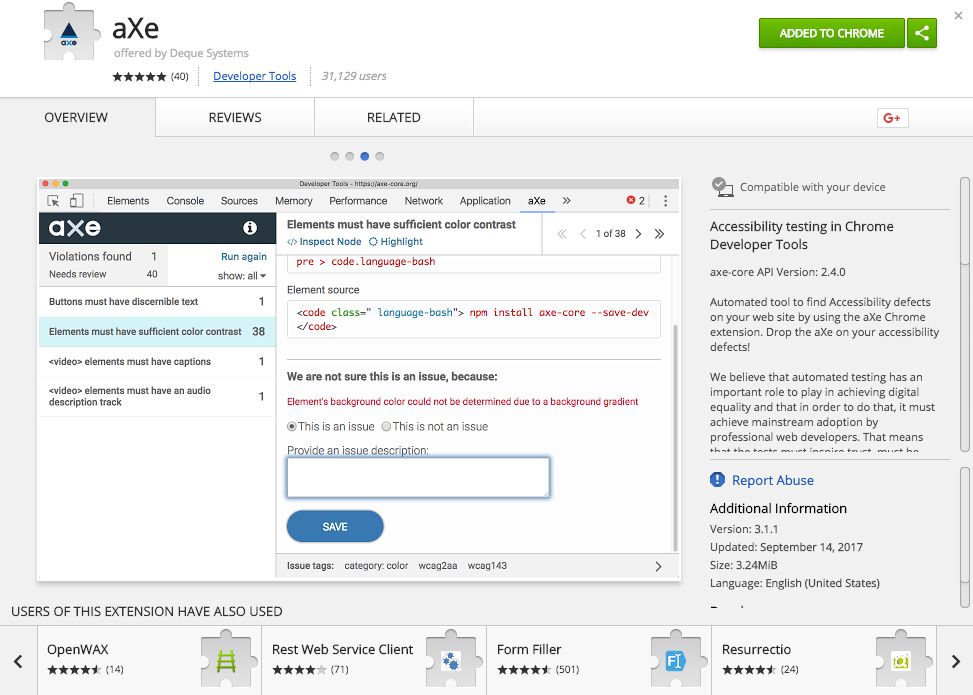Select the 'This is not an issue' radio

(386, 426)
